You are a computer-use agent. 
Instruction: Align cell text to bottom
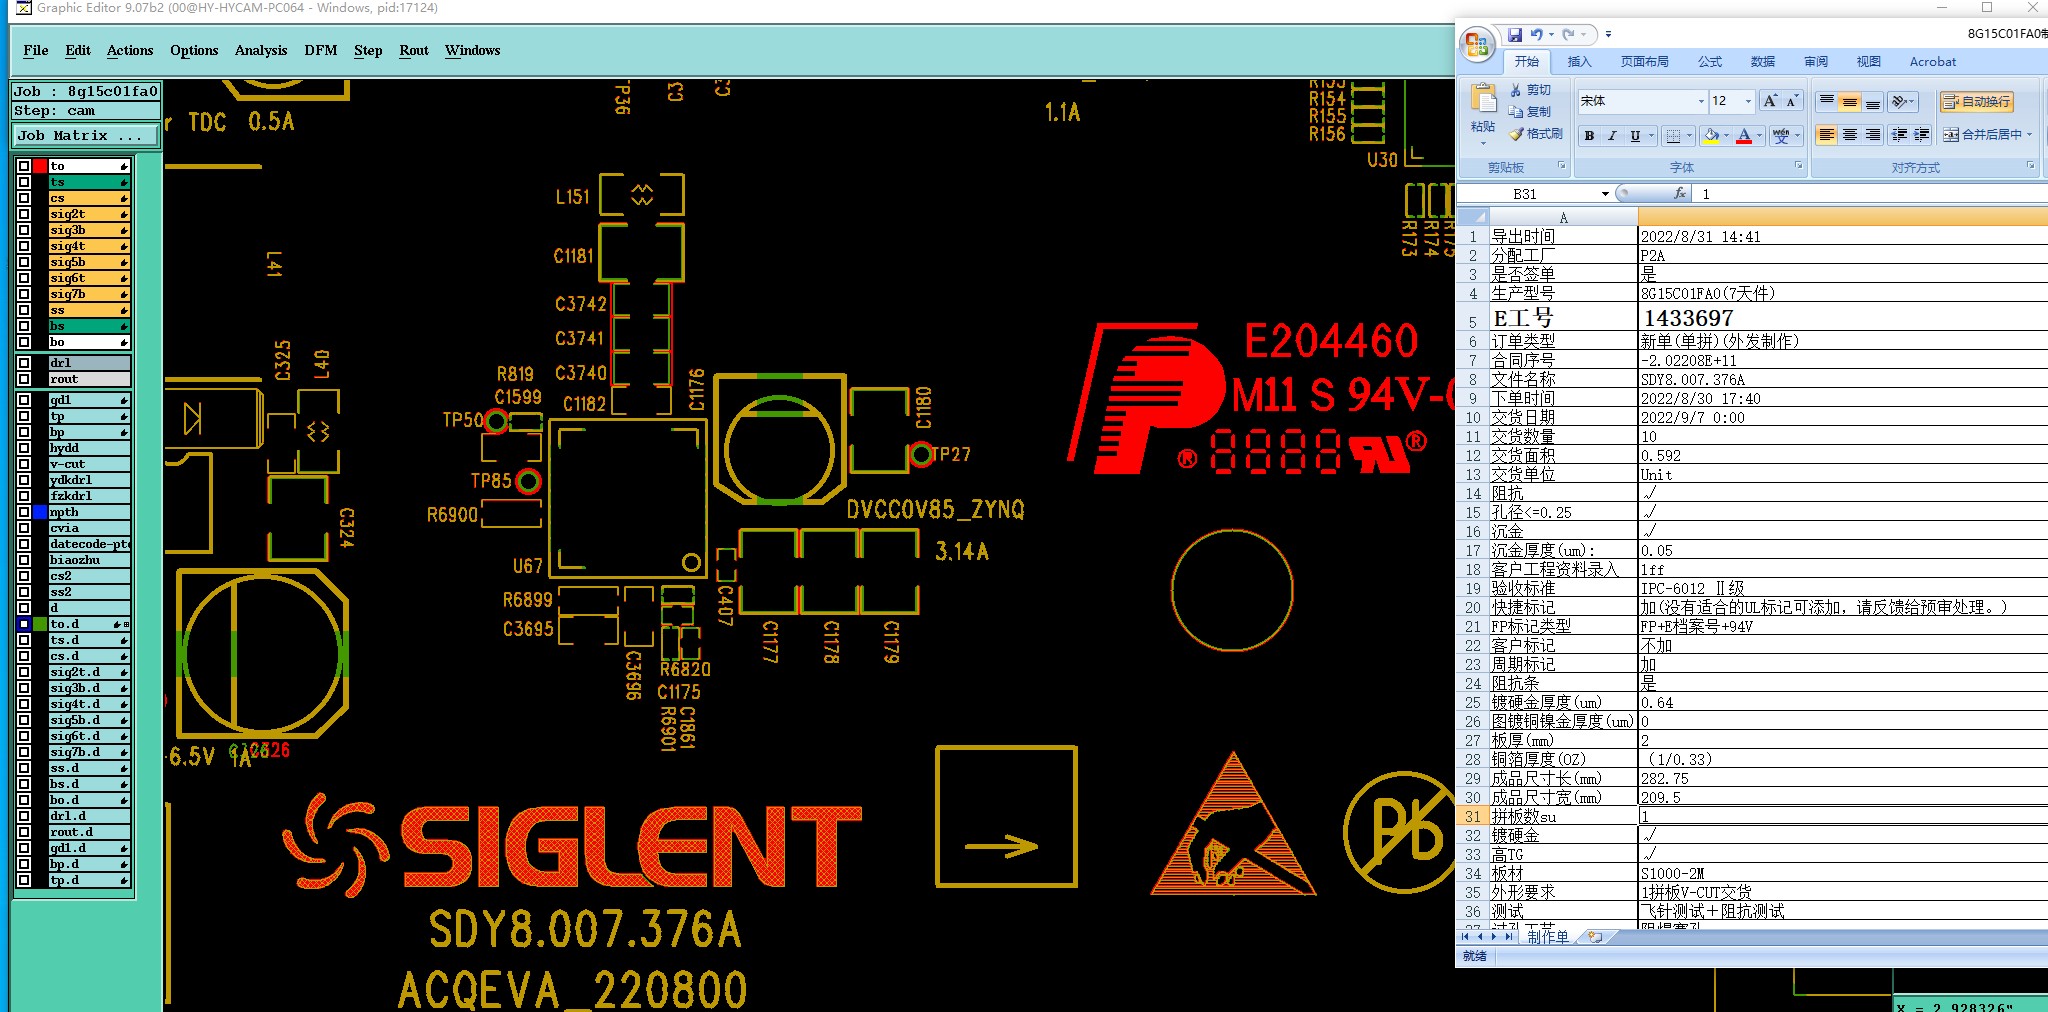coord(1873,101)
